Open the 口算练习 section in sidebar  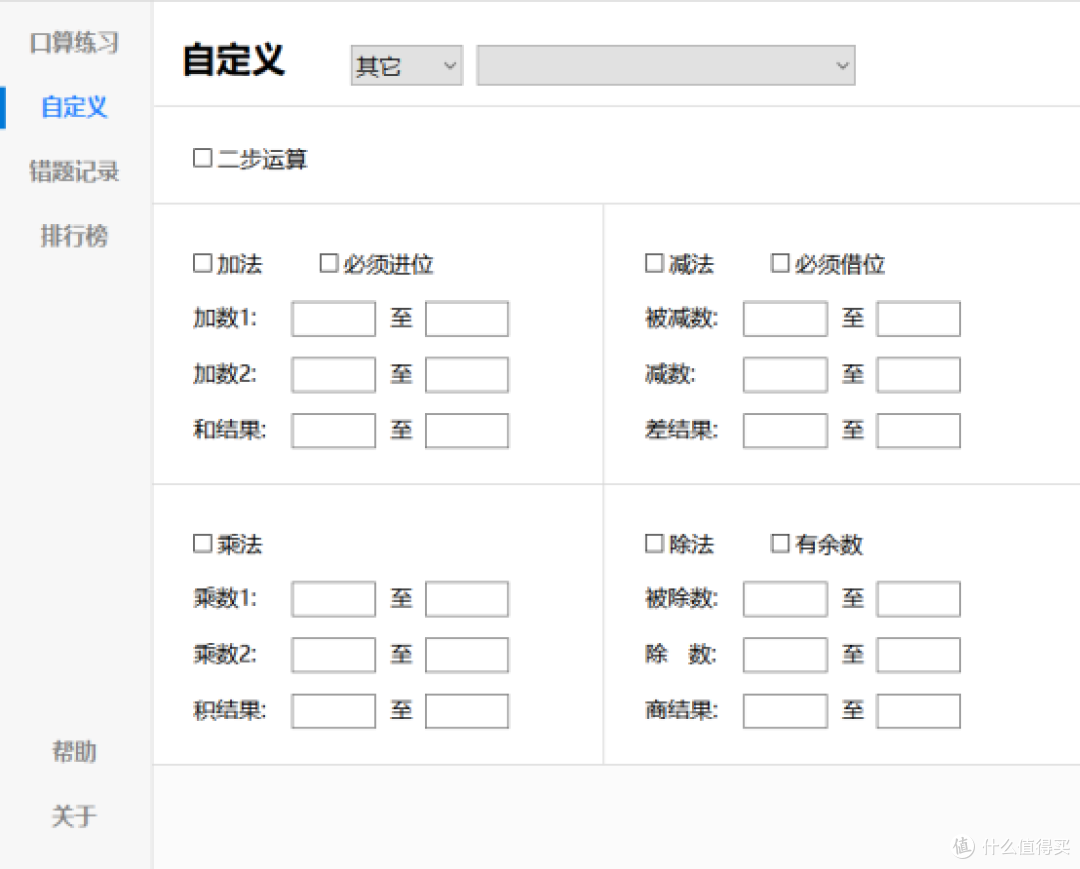click(74, 43)
